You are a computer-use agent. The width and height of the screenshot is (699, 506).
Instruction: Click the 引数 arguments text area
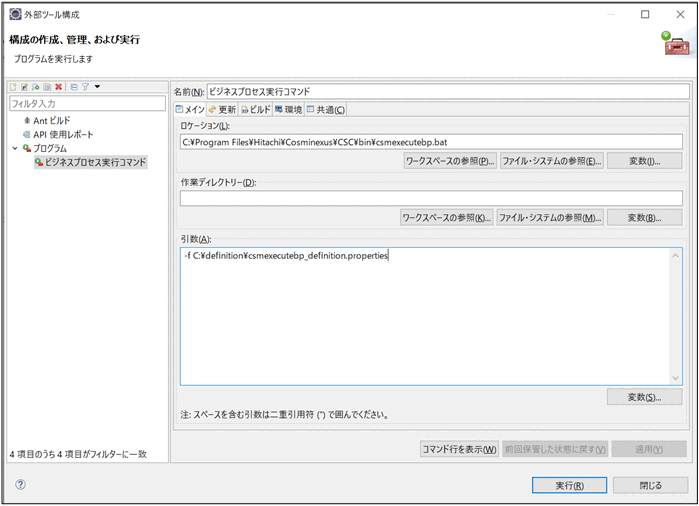pyautogui.click(x=426, y=317)
